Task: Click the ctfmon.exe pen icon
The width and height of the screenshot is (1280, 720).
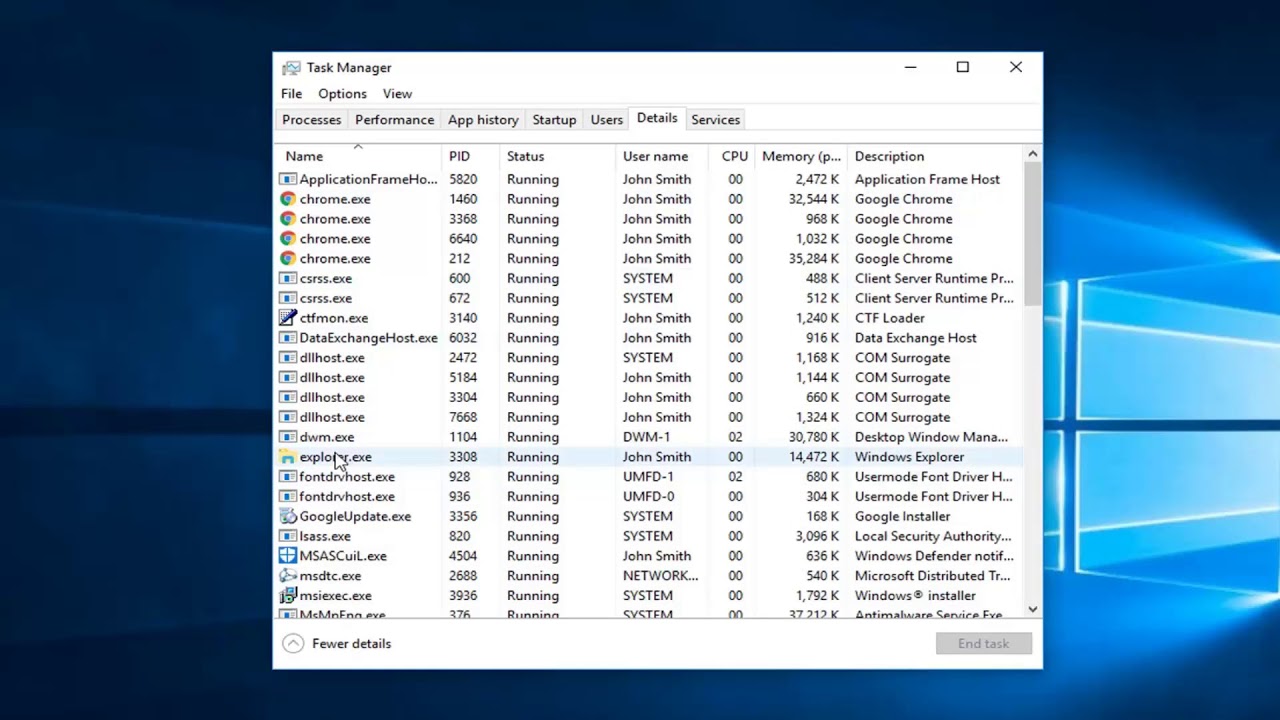Action: click(288, 318)
